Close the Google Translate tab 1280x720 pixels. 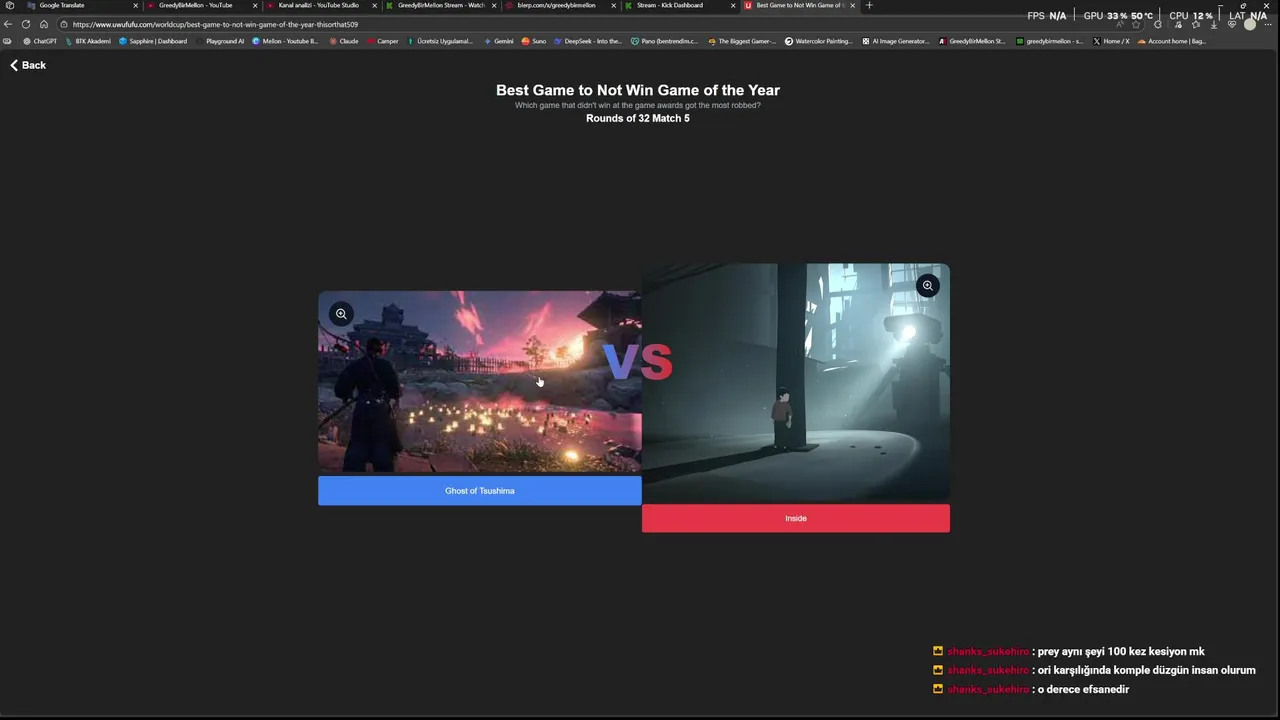(x=135, y=5)
